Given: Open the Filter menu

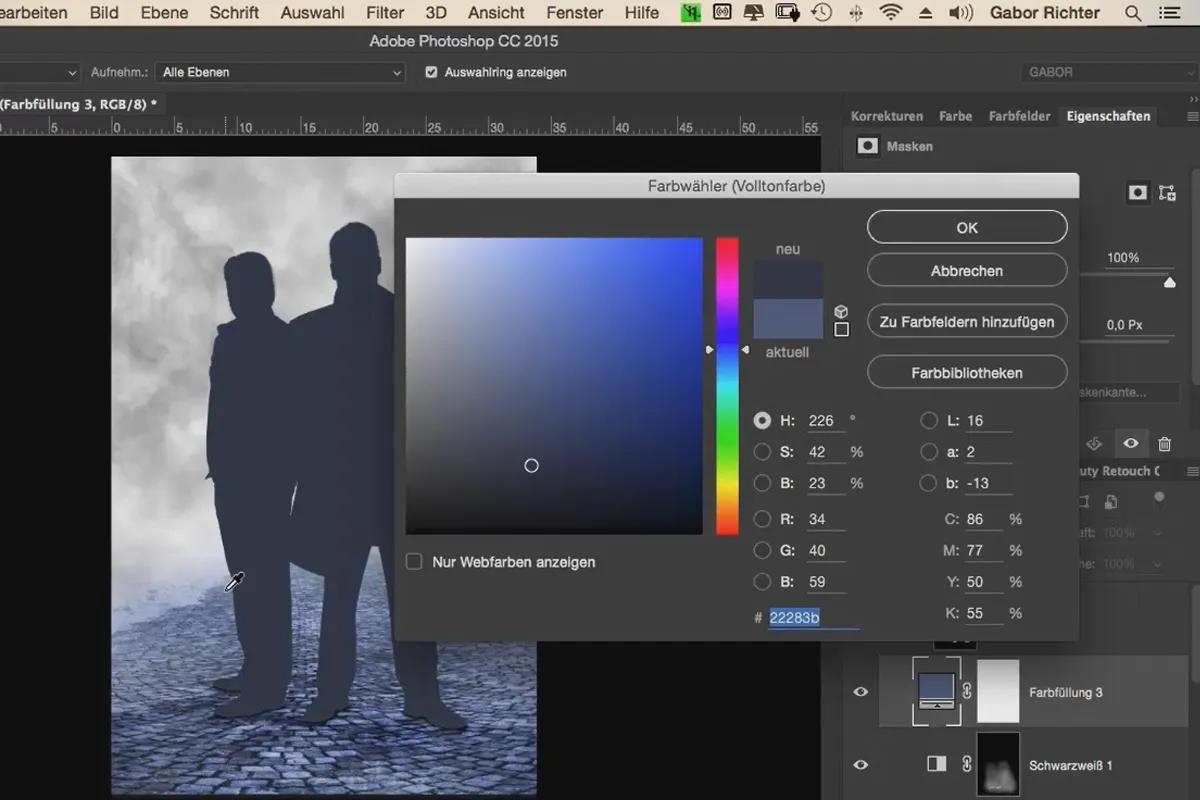Looking at the screenshot, I should pos(385,13).
